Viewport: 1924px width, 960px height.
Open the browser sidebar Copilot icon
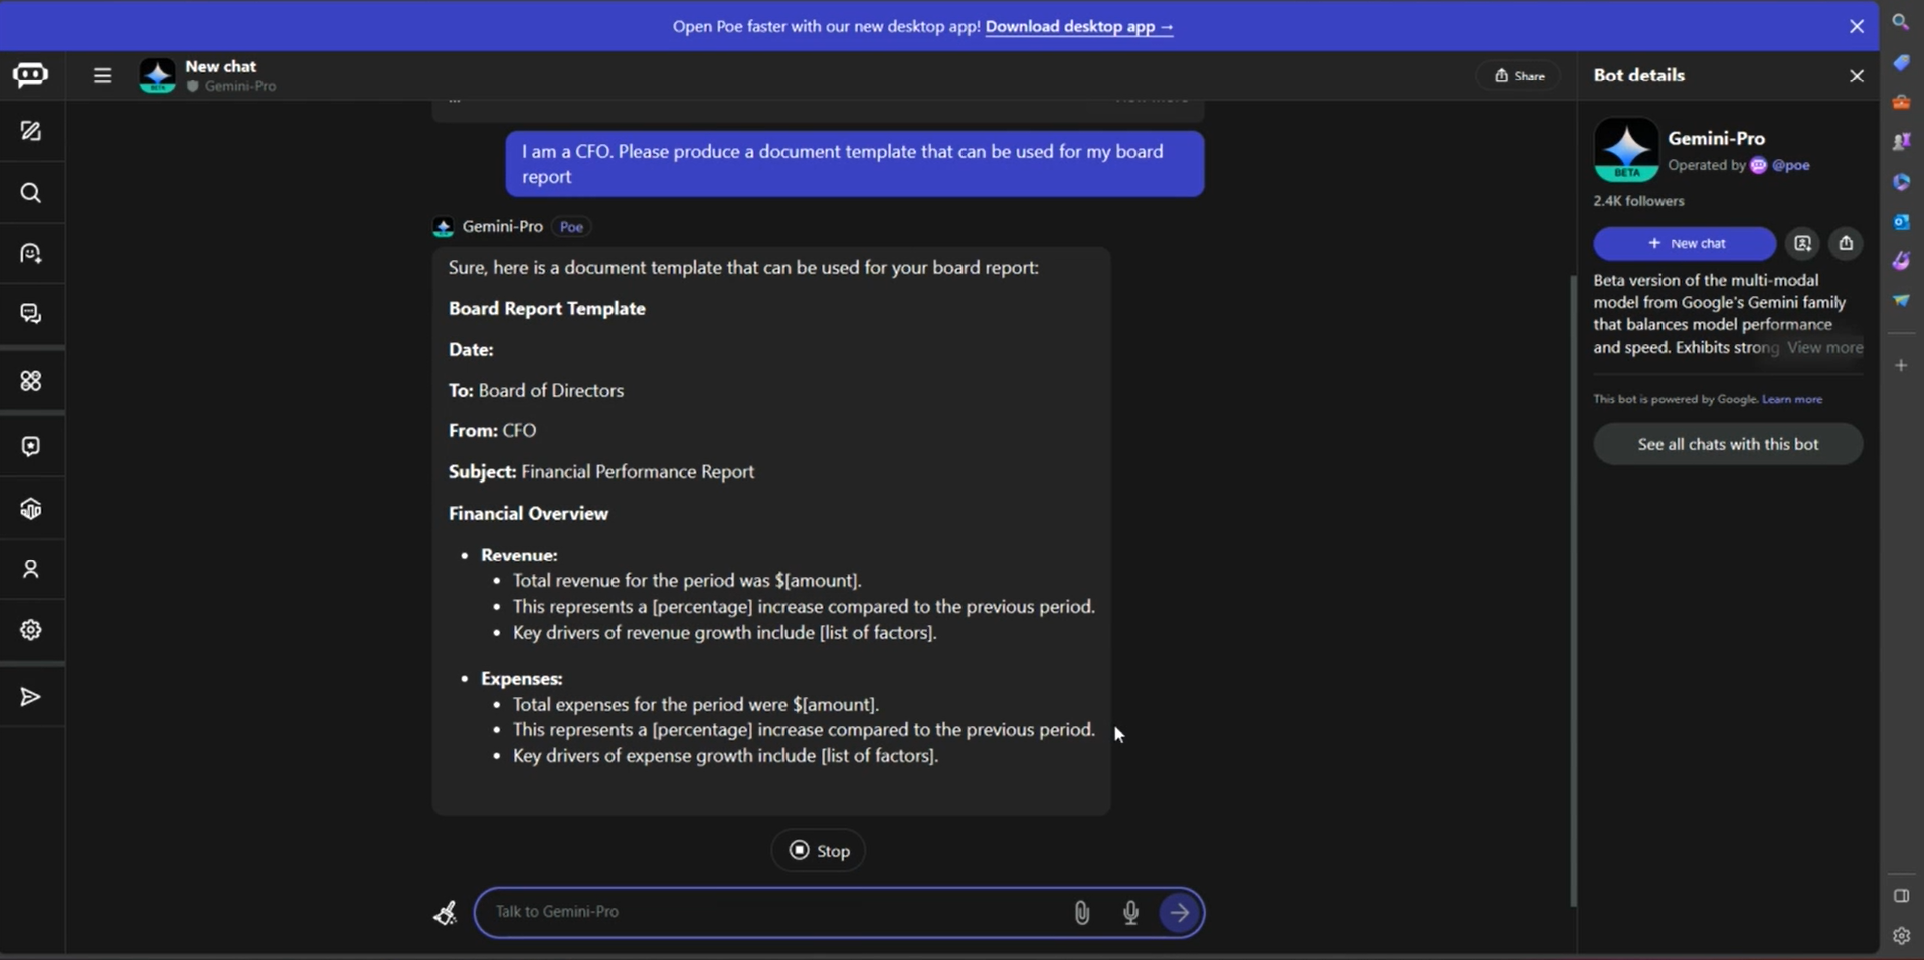pos(1901,182)
